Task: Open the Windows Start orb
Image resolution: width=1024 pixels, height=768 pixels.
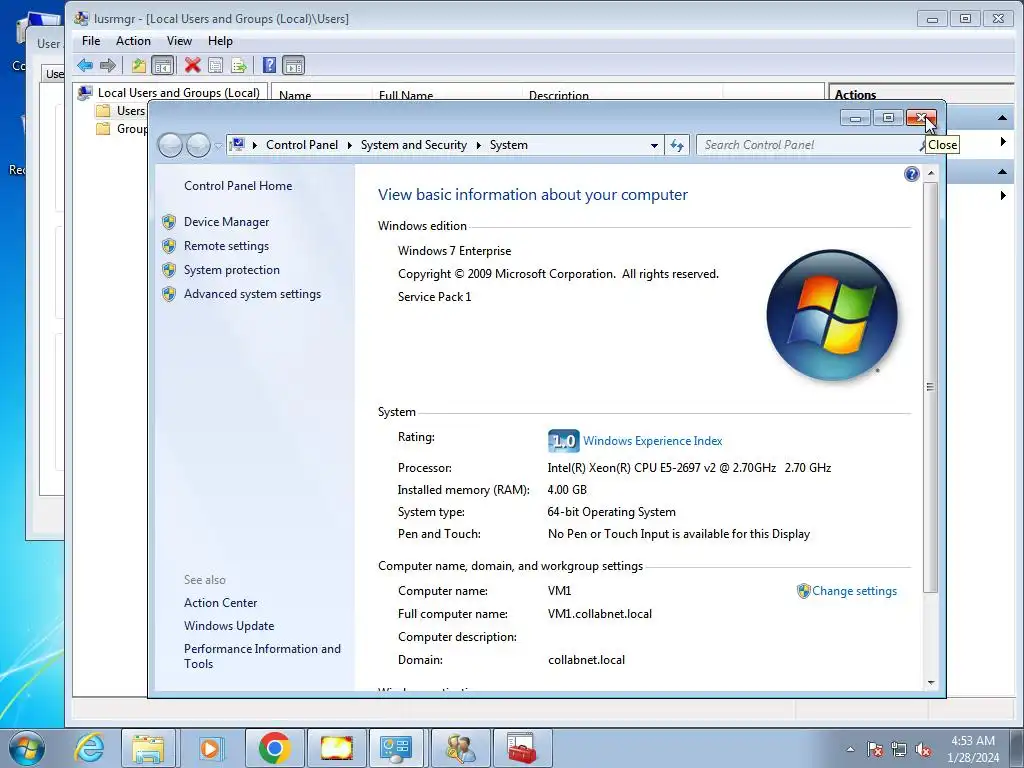Action: click(27, 748)
